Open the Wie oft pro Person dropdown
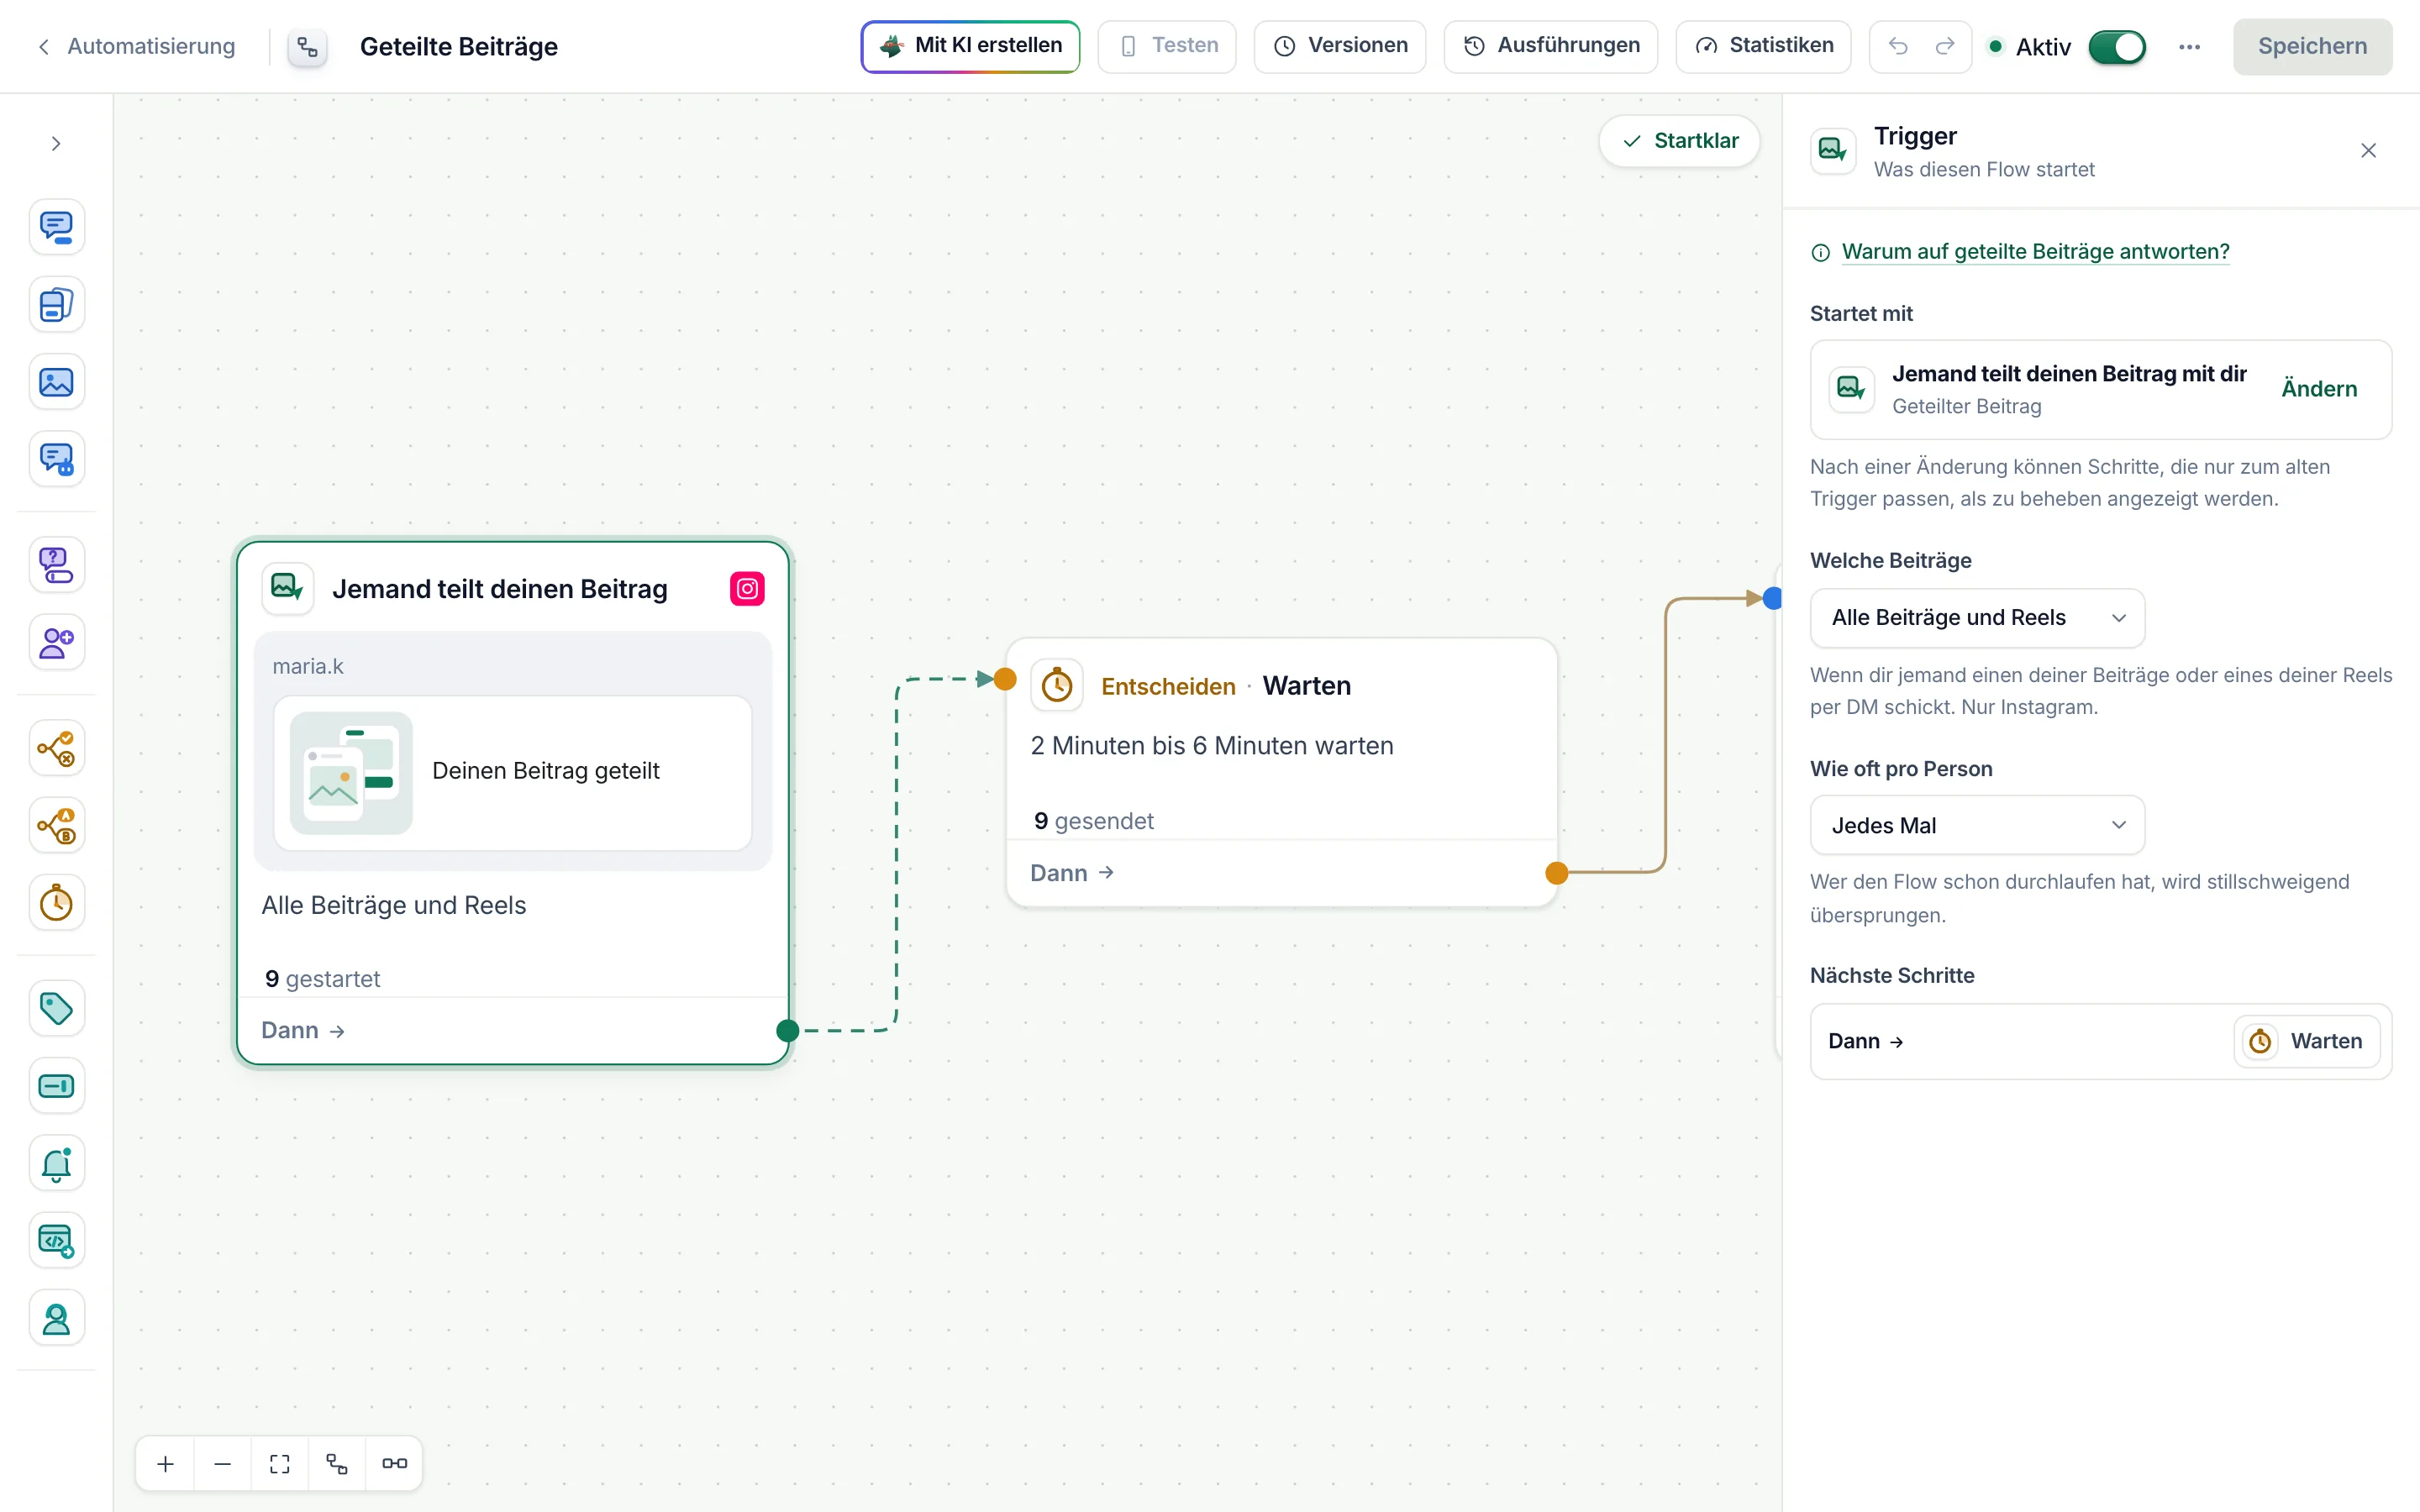The width and height of the screenshot is (2420, 1512). (x=1977, y=825)
